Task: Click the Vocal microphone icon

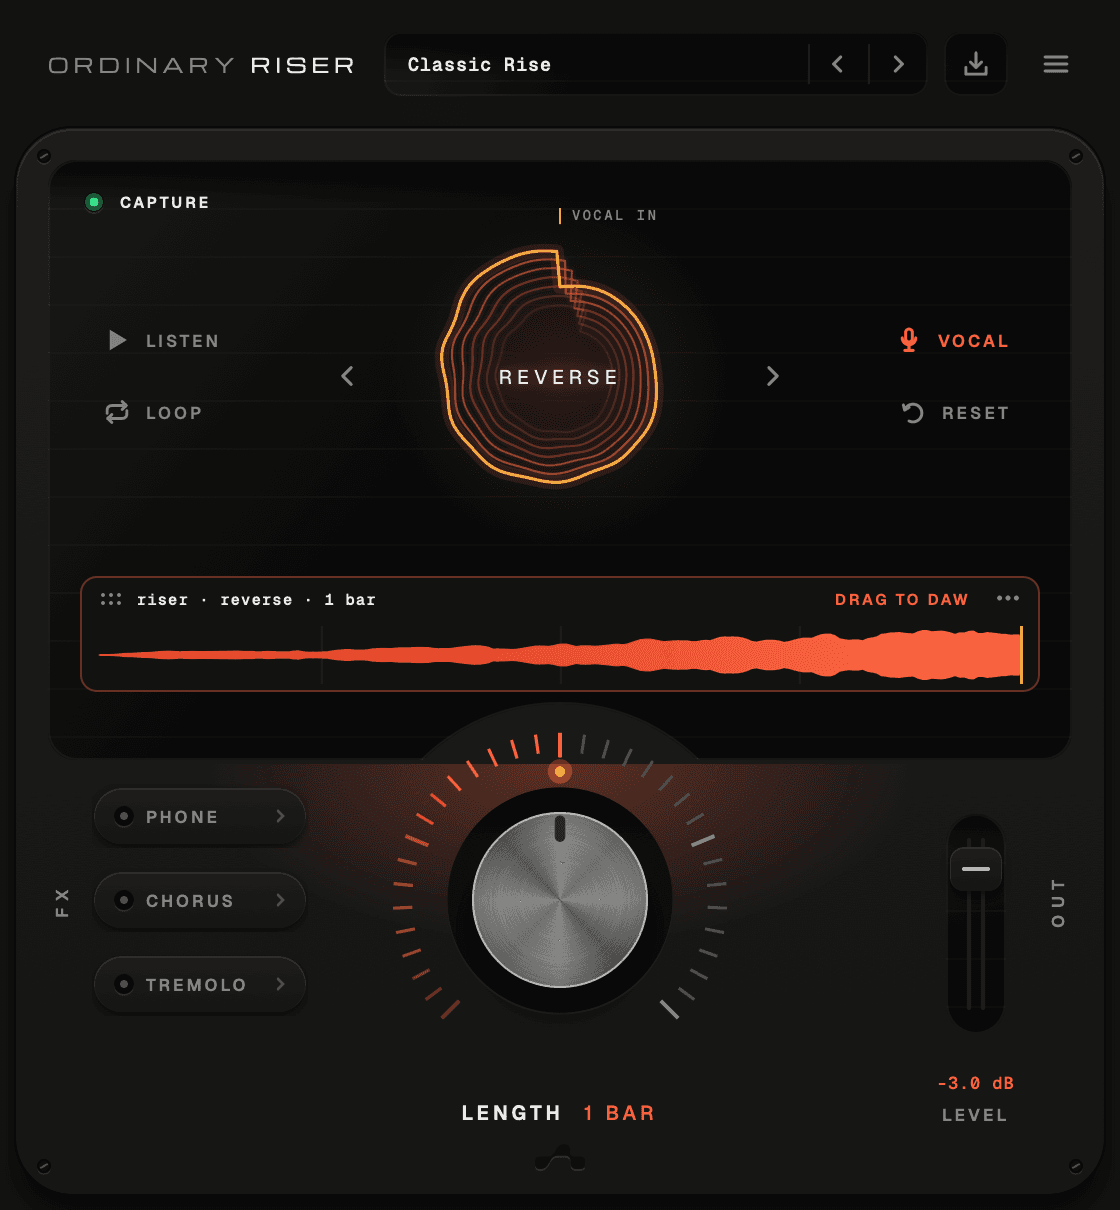Action: tap(909, 340)
